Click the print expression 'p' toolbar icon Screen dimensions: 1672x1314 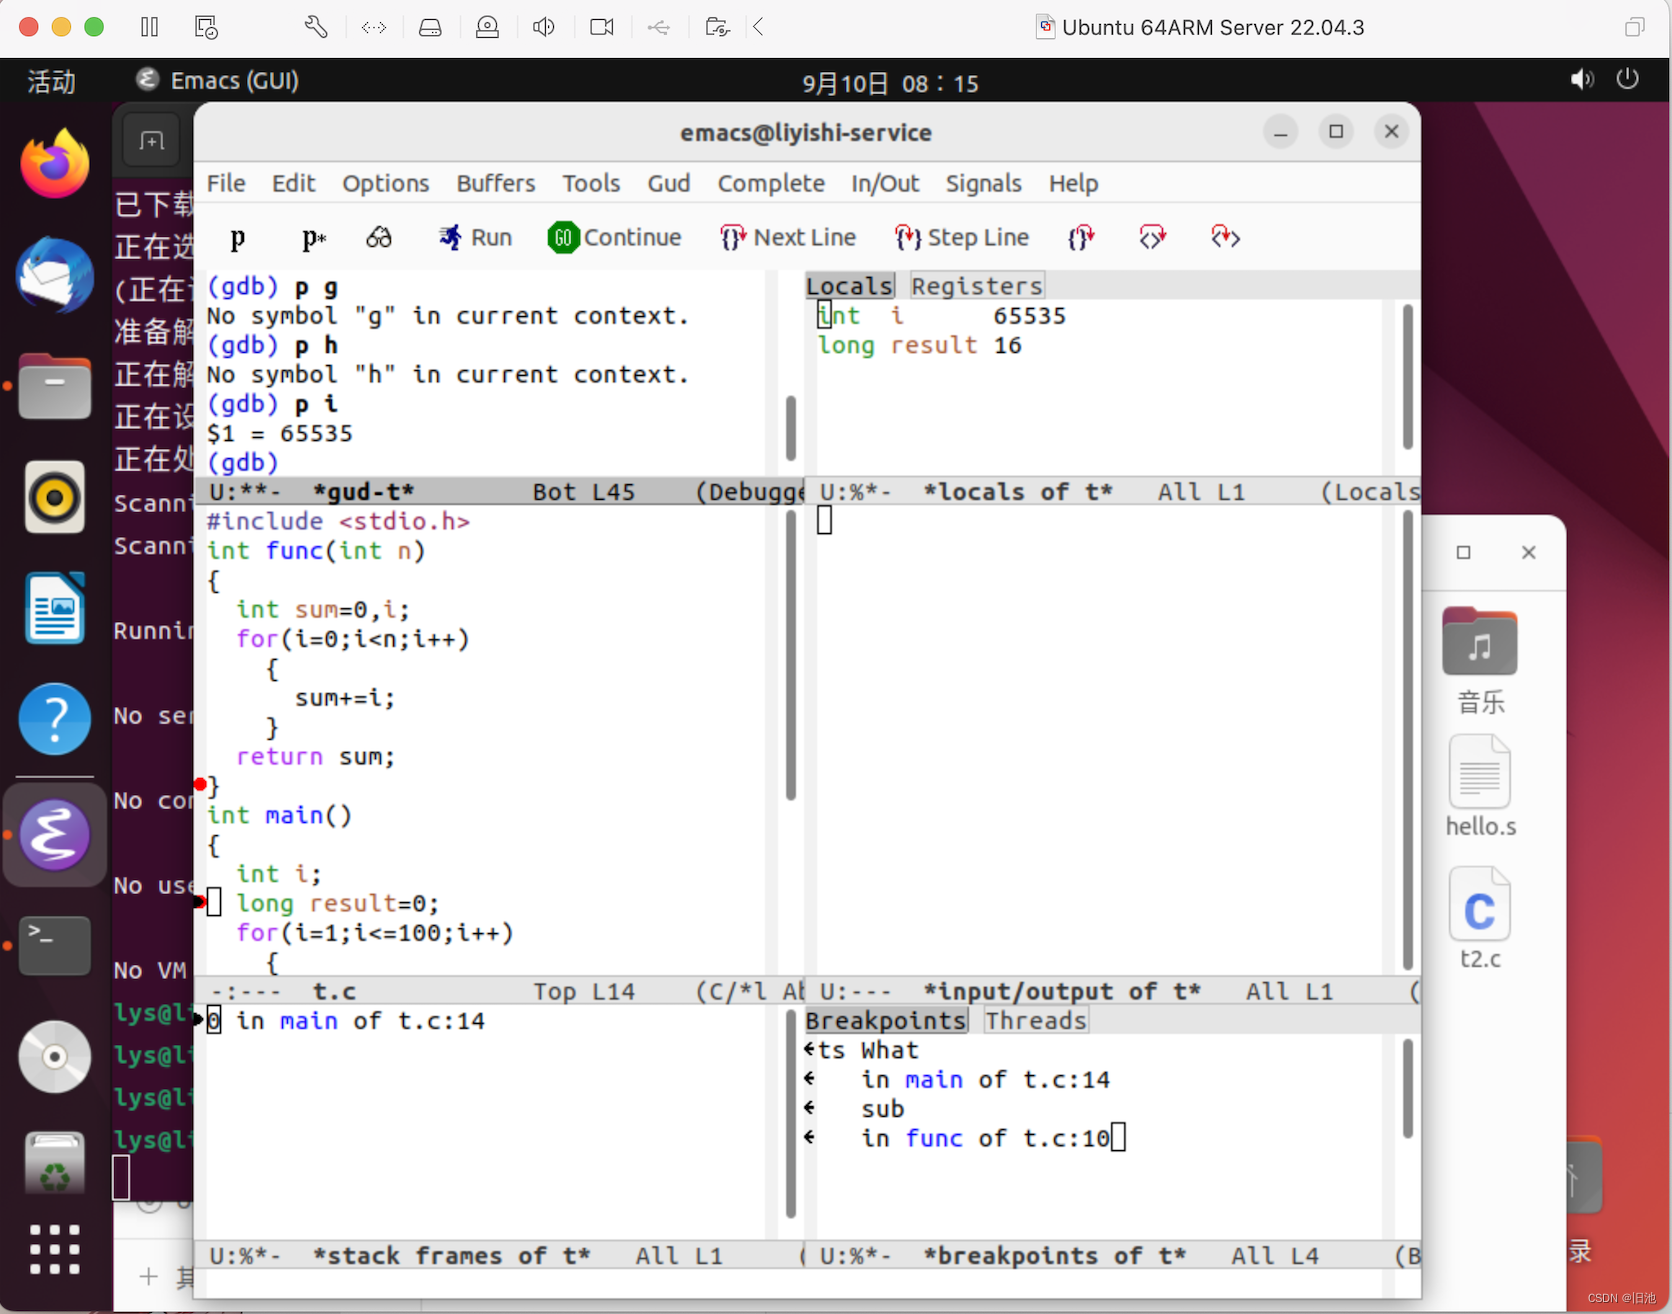237,238
